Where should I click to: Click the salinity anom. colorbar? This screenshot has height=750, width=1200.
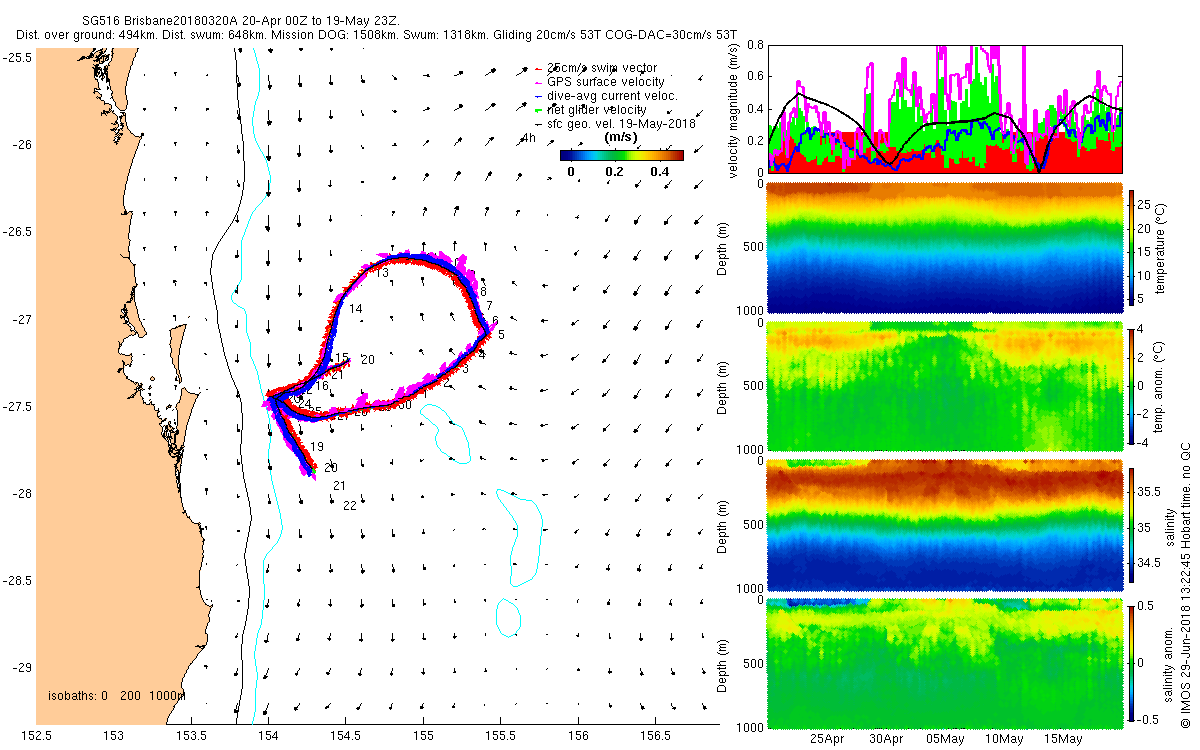(1132, 663)
